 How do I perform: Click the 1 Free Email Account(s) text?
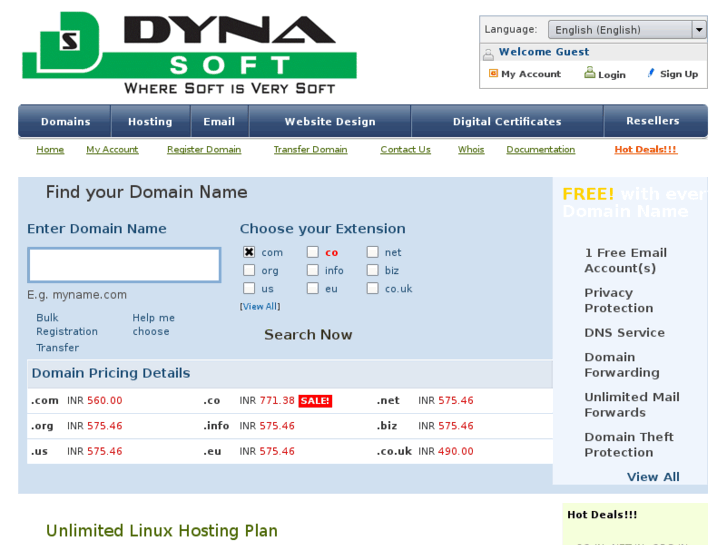click(x=625, y=260)
